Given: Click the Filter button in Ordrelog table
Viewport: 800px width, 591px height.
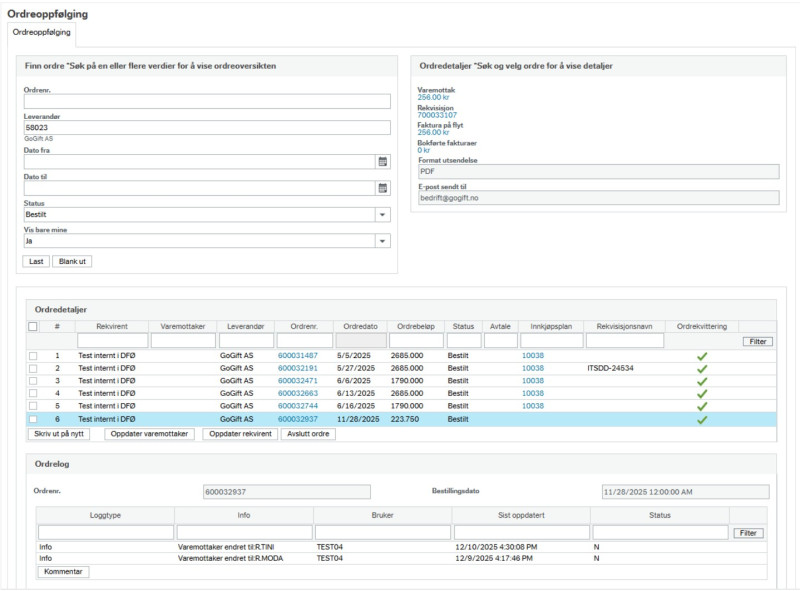Looking at the screenshot, I should point(748,533).
